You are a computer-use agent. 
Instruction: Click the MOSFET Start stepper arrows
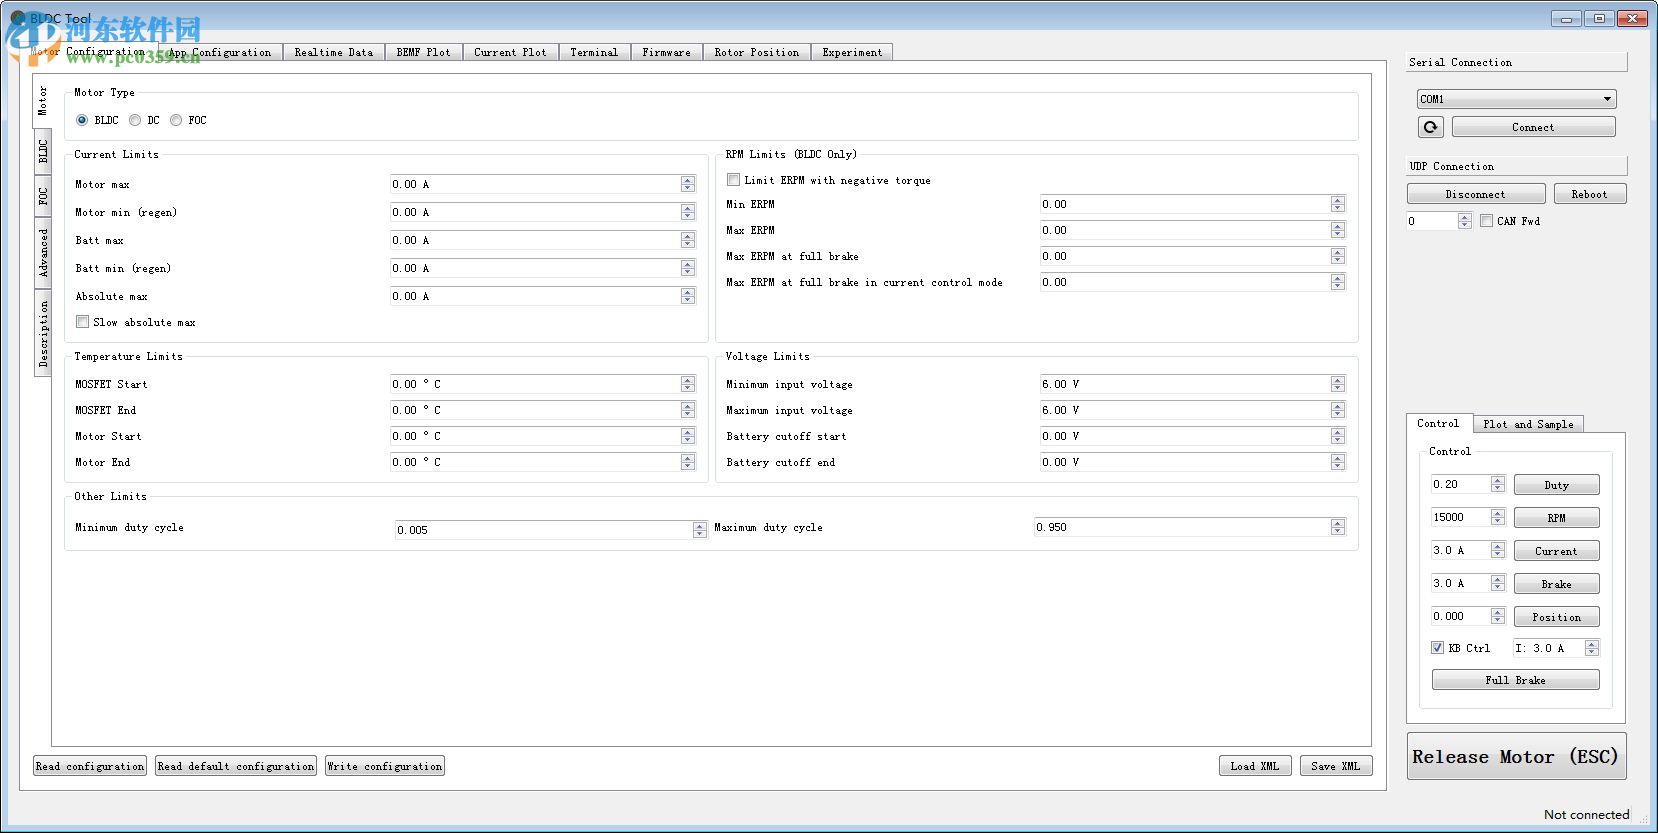pyautogui.click(x=688, y=384)
